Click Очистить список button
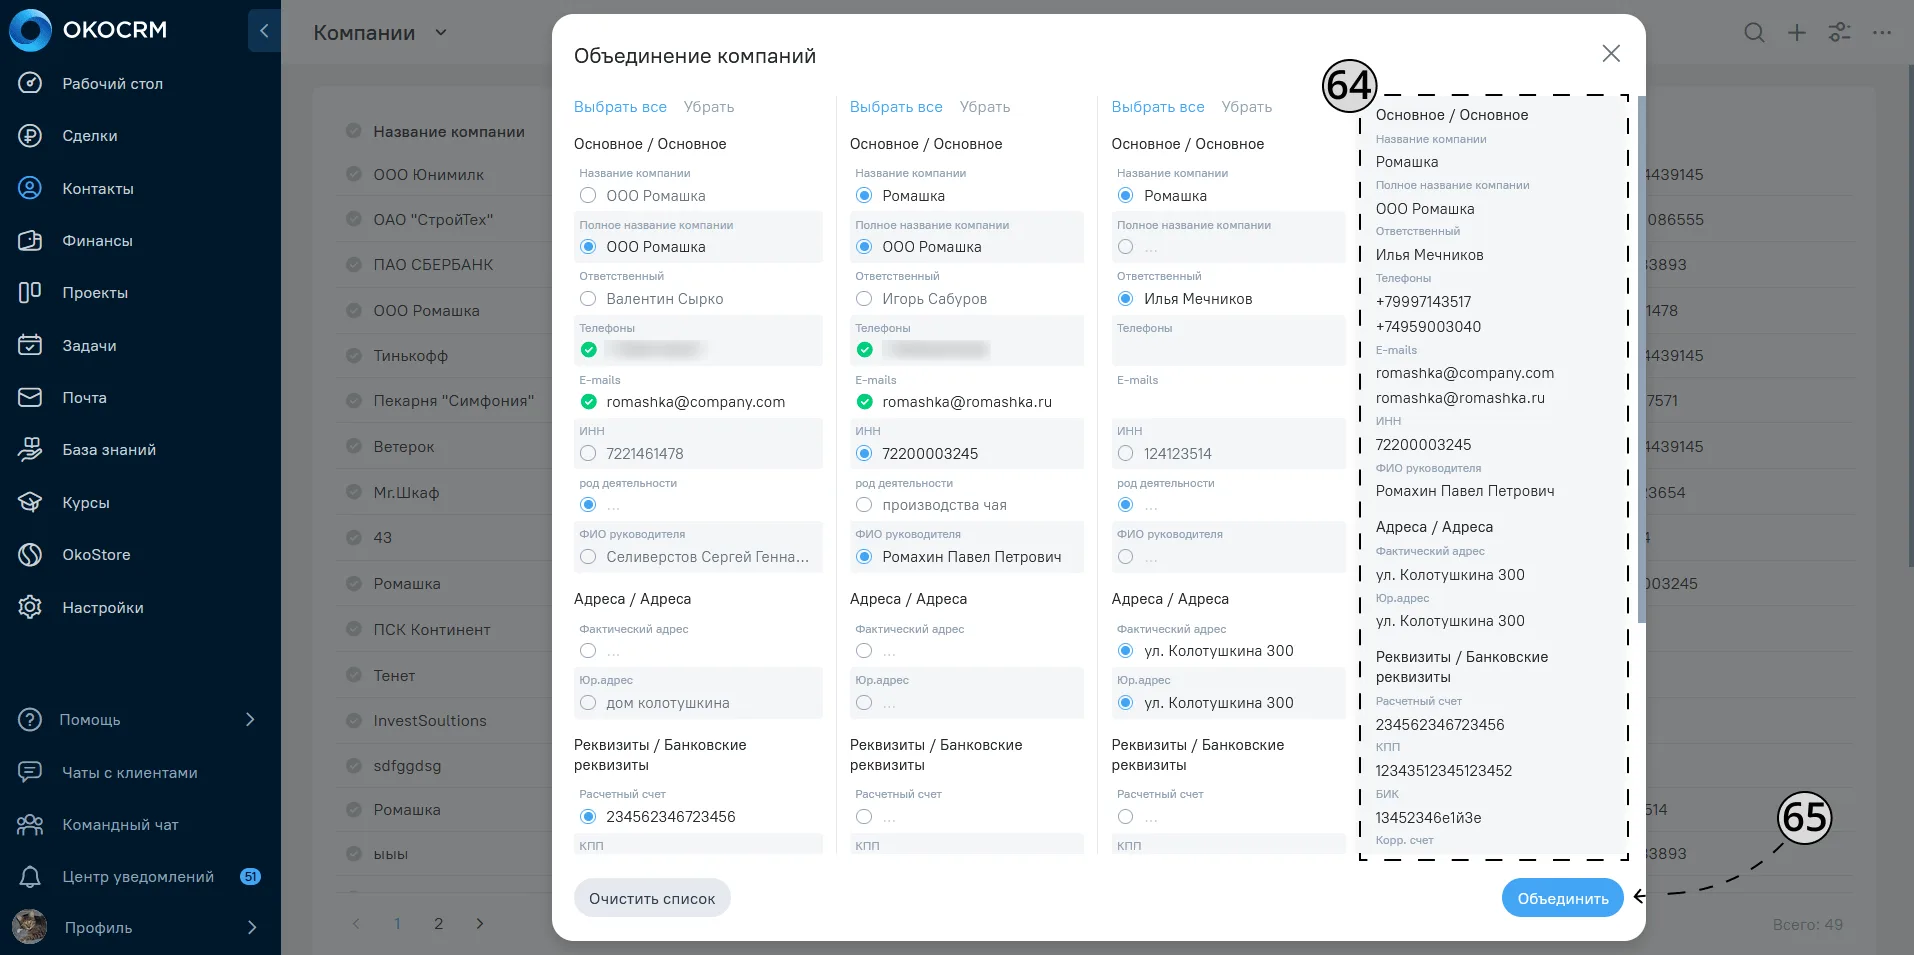1914x955 pixels. [x=652, y=898]
